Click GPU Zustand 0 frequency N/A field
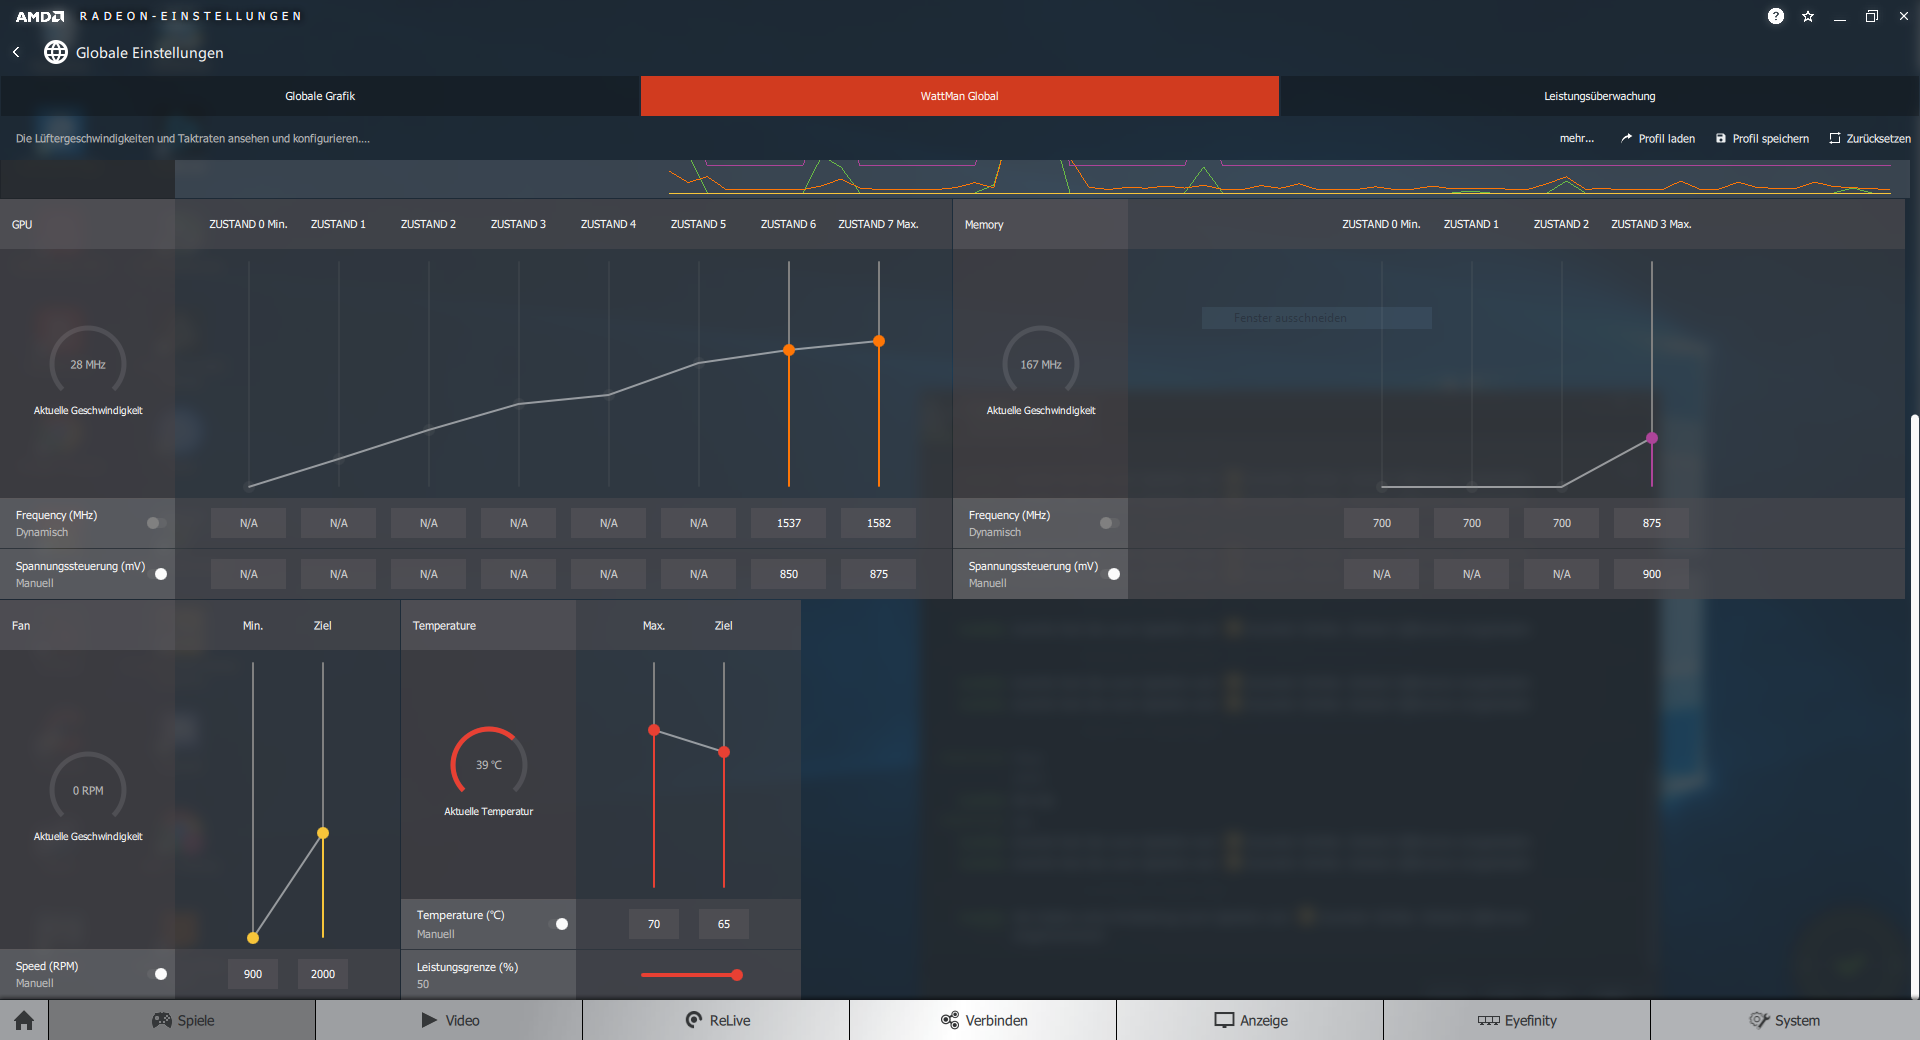The height and width of the screenshot is (1040, 1920). pos(249,523)
